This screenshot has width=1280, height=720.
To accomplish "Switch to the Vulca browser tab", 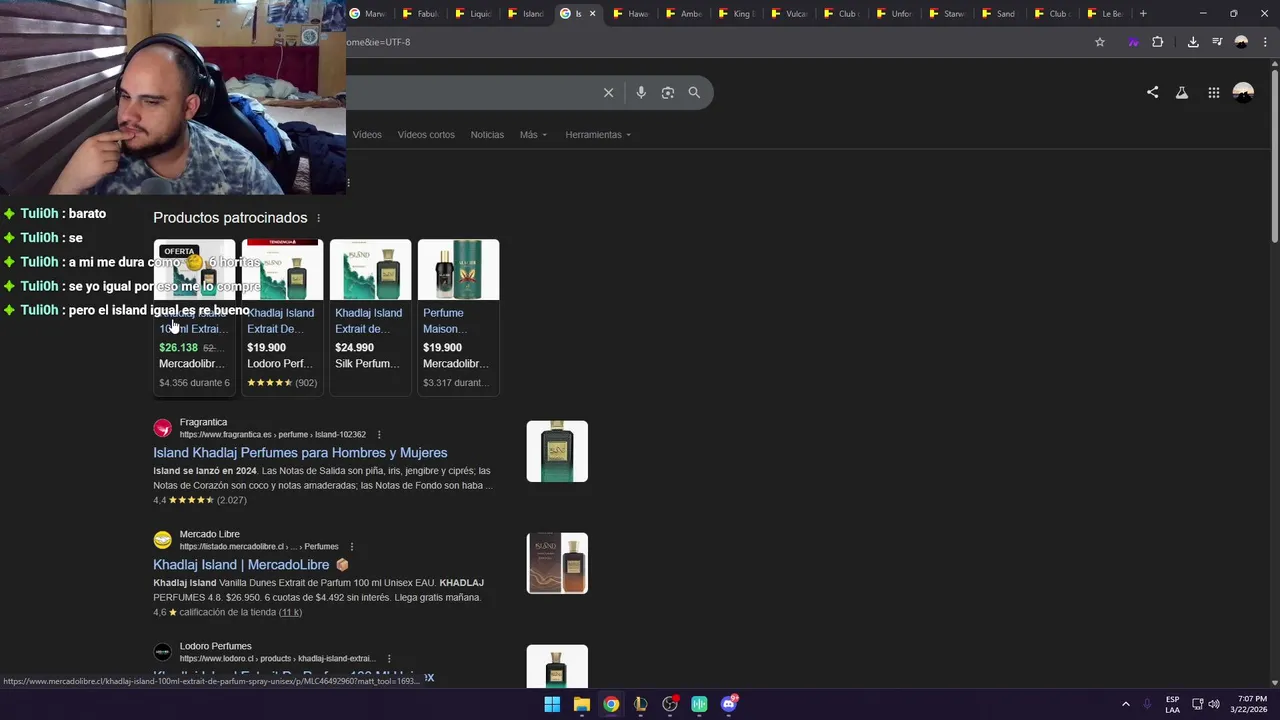I will pyautogui.click(x=791, y=14).
